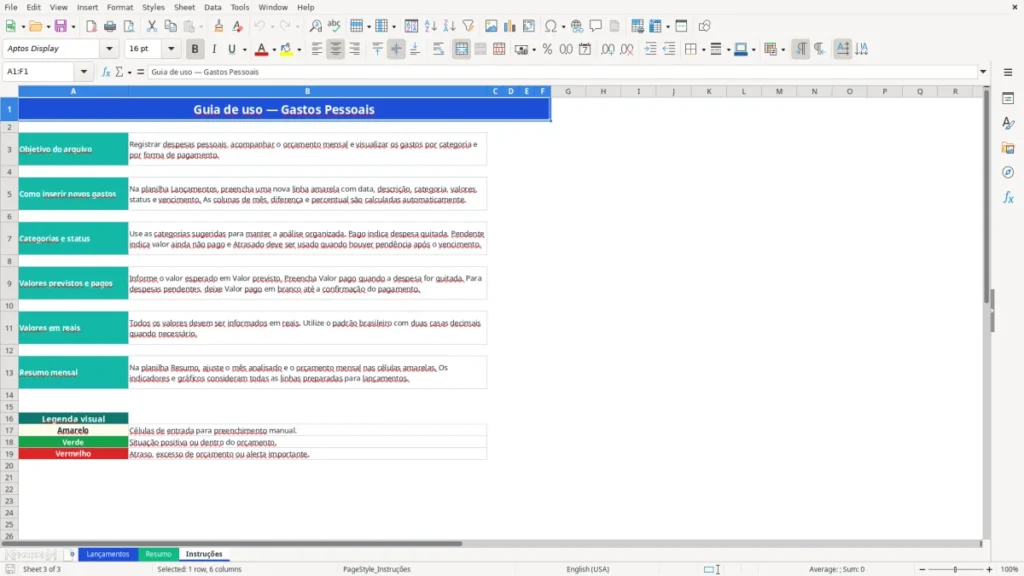1024x576 pixels.
Task: Click the Insert Image icon
Action: tap(491, 26)
